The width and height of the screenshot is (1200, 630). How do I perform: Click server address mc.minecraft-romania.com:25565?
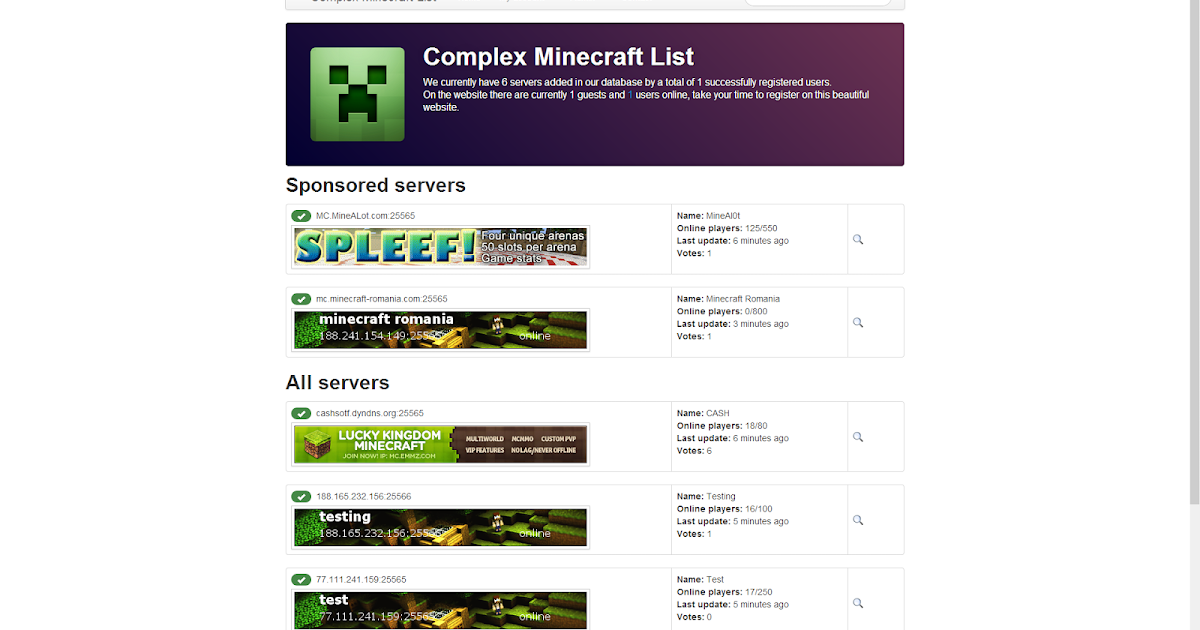pyautogui.click(x=382, y=299)
